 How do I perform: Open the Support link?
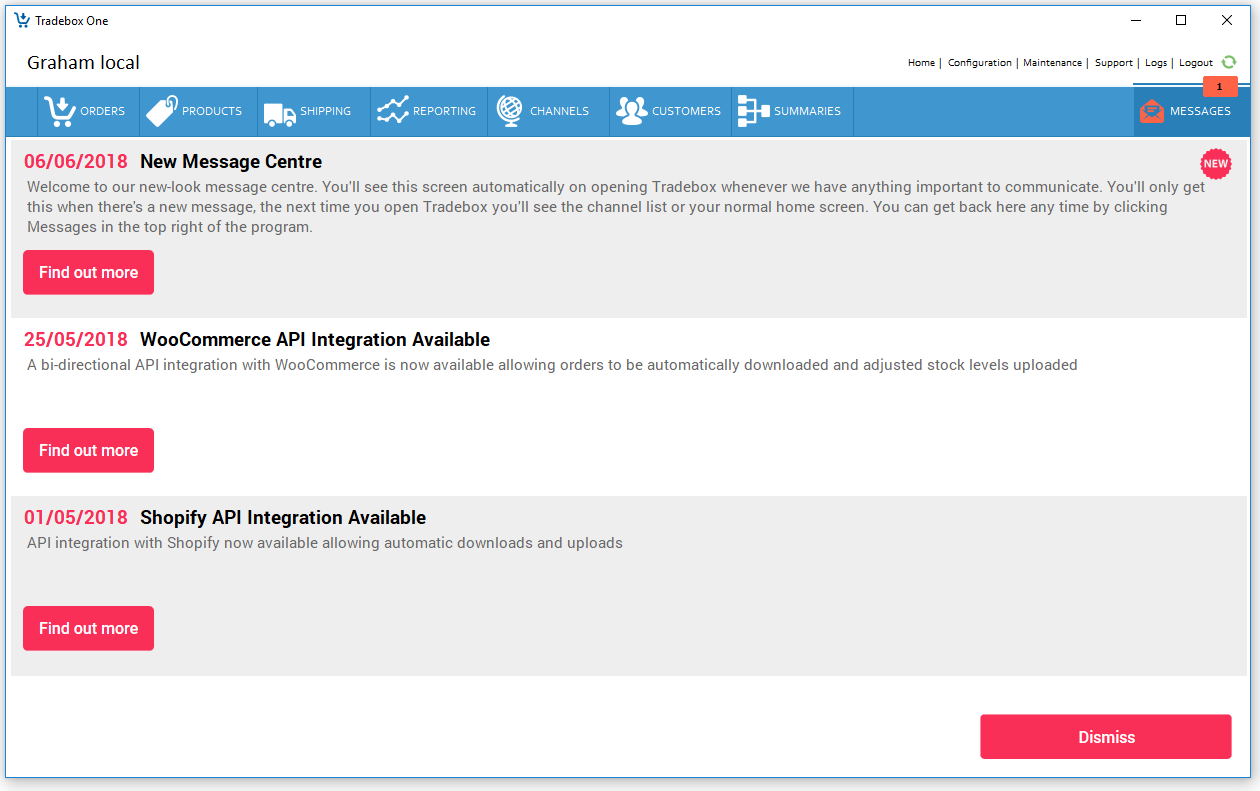[1114, 63]
